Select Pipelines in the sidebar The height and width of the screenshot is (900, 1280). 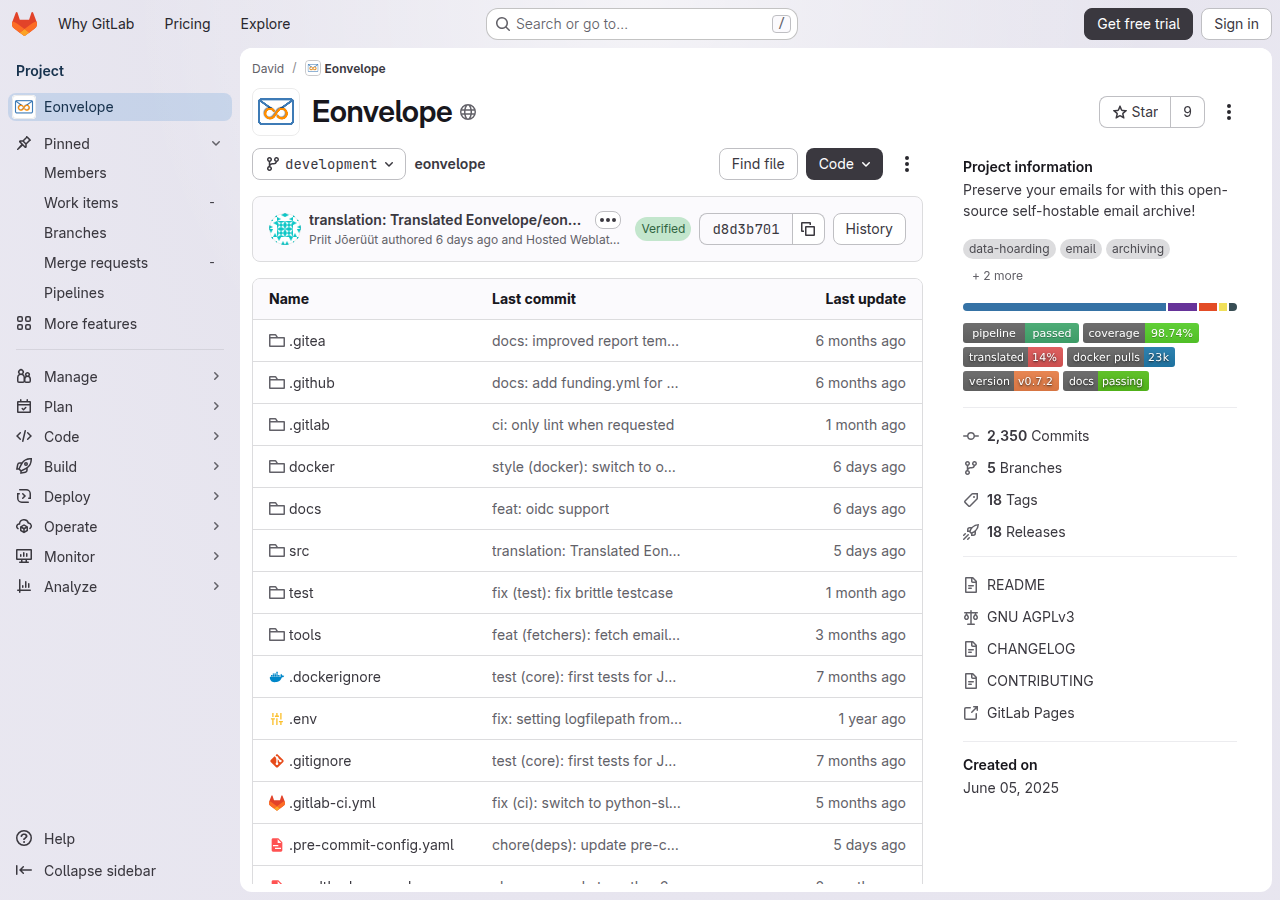pos(74,293)
